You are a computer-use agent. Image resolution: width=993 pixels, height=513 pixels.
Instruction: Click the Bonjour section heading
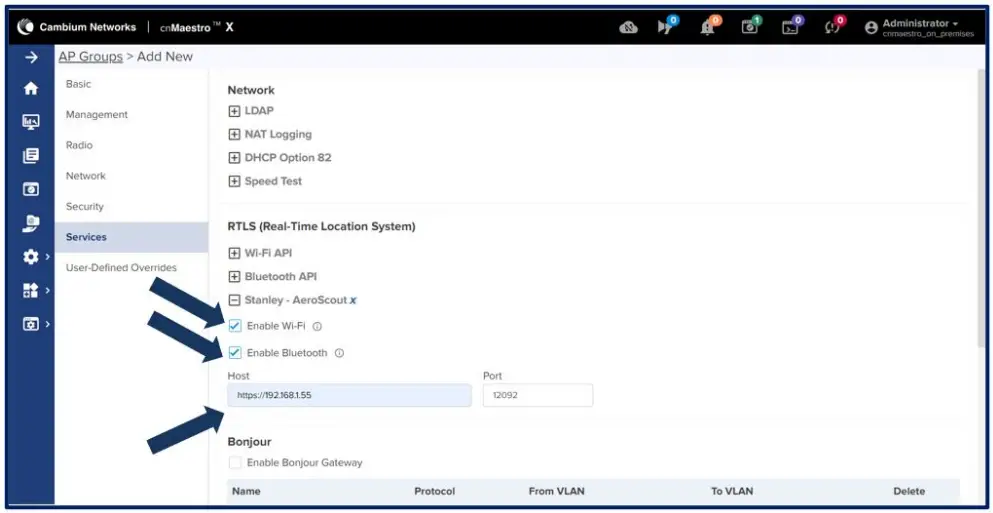[x=250, y=441]
